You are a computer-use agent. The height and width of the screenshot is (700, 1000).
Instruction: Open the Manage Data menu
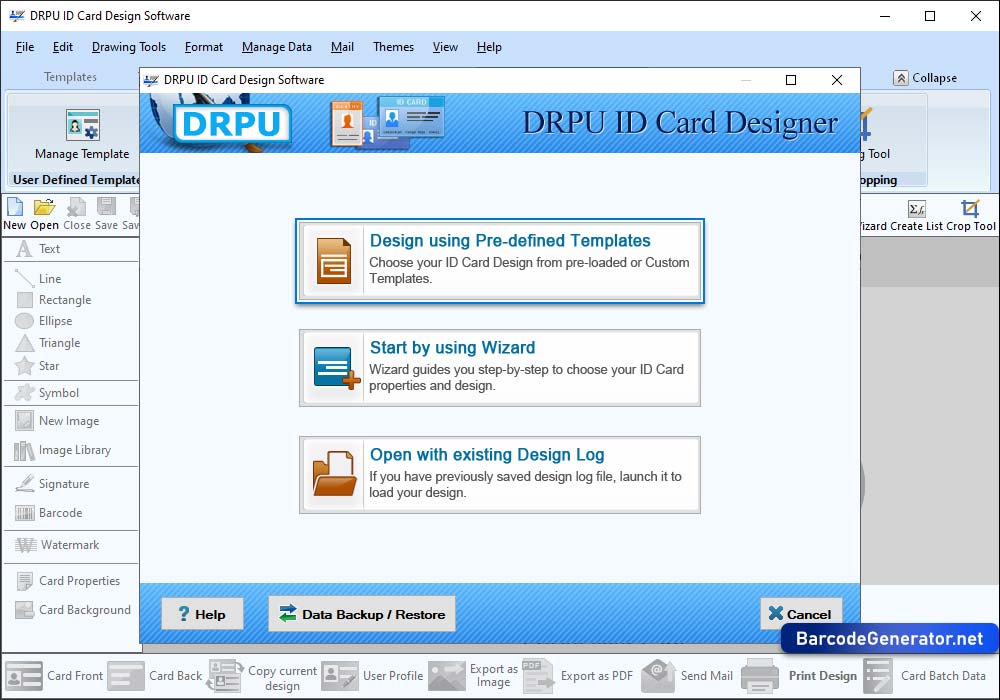click(x=277, y=47)
